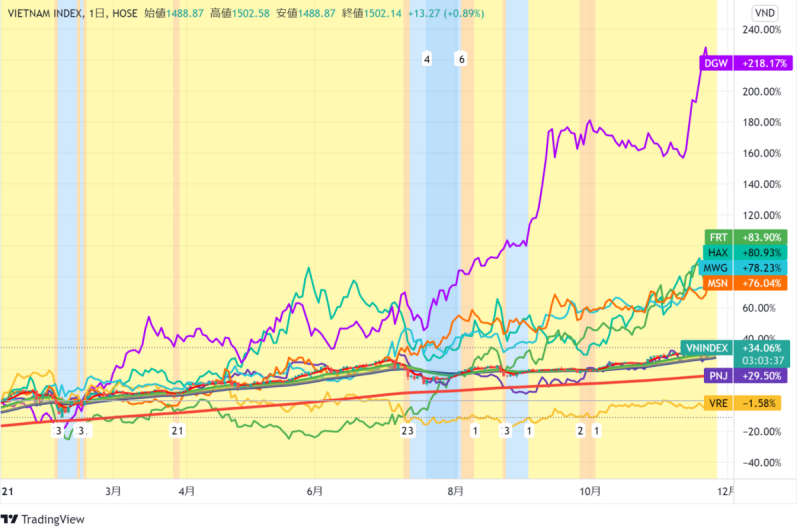Select the MSN +76.04% price label
800x531 pixels.
point(745,283)
